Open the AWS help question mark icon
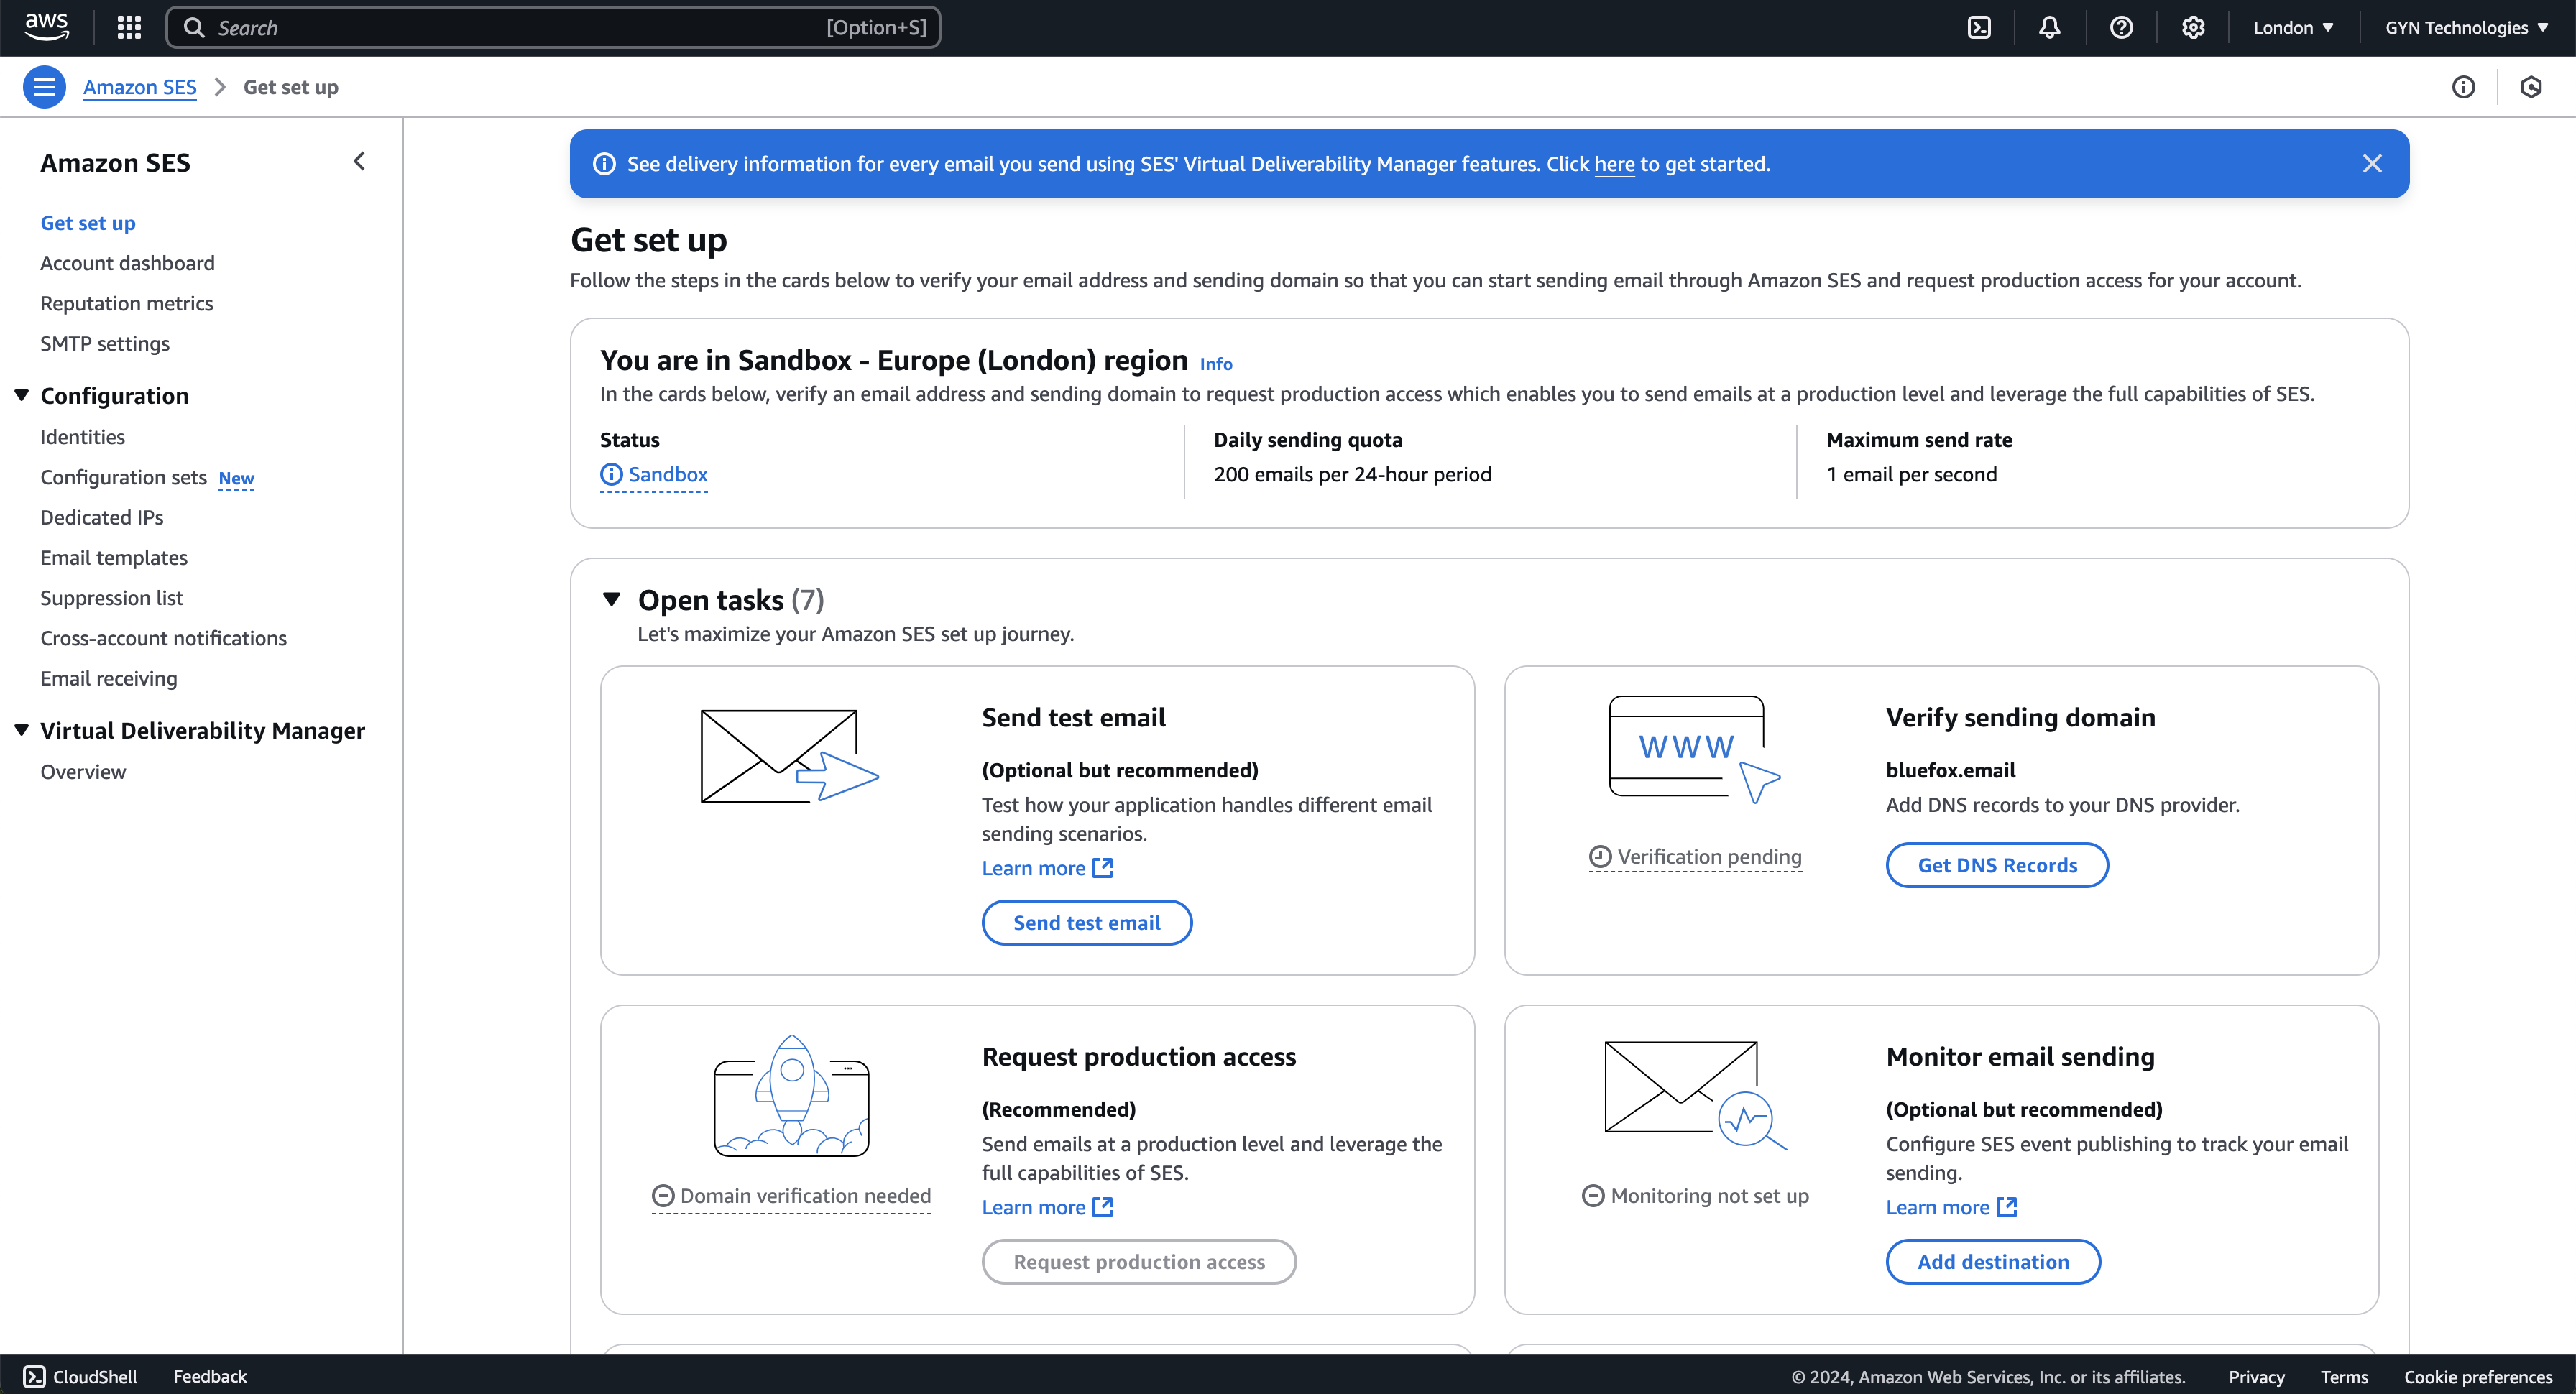The image size is (2576, 1394). (2121, 27)
